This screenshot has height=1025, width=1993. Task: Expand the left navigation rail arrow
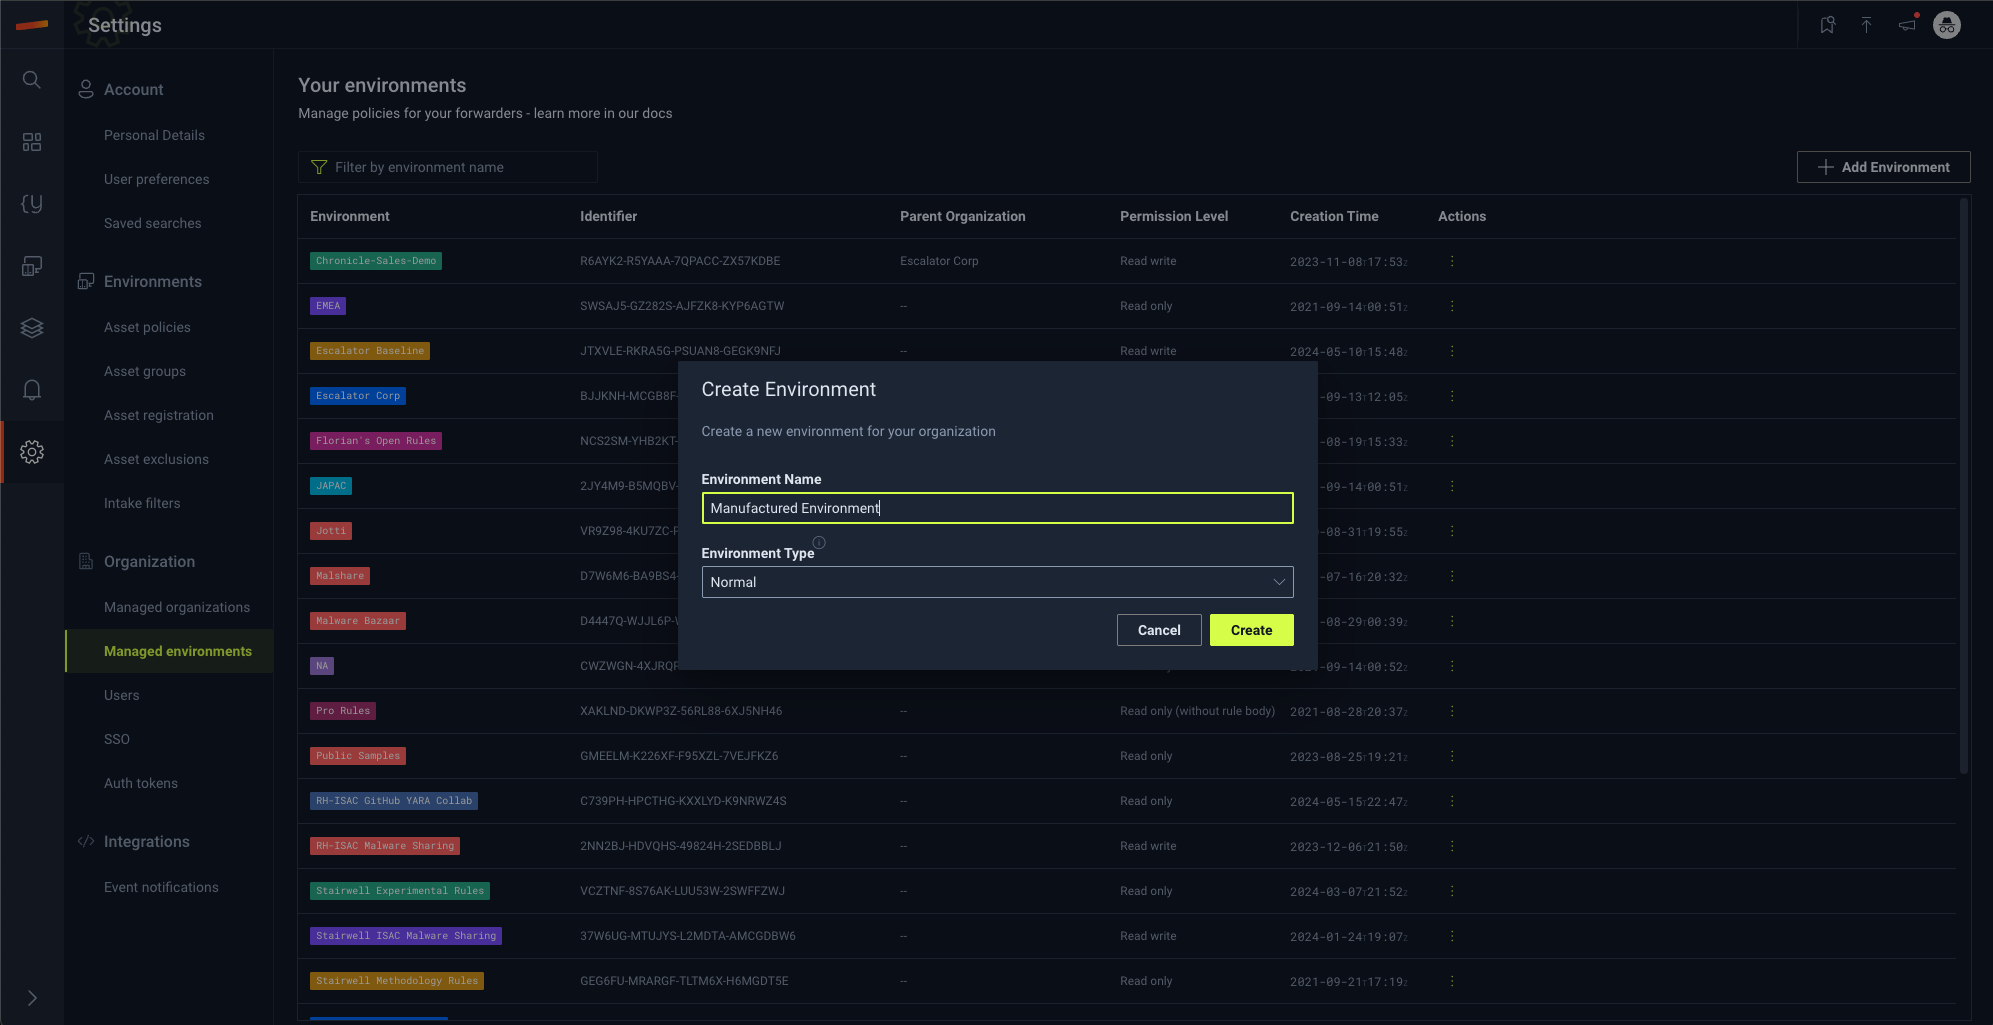coord(32,998)
